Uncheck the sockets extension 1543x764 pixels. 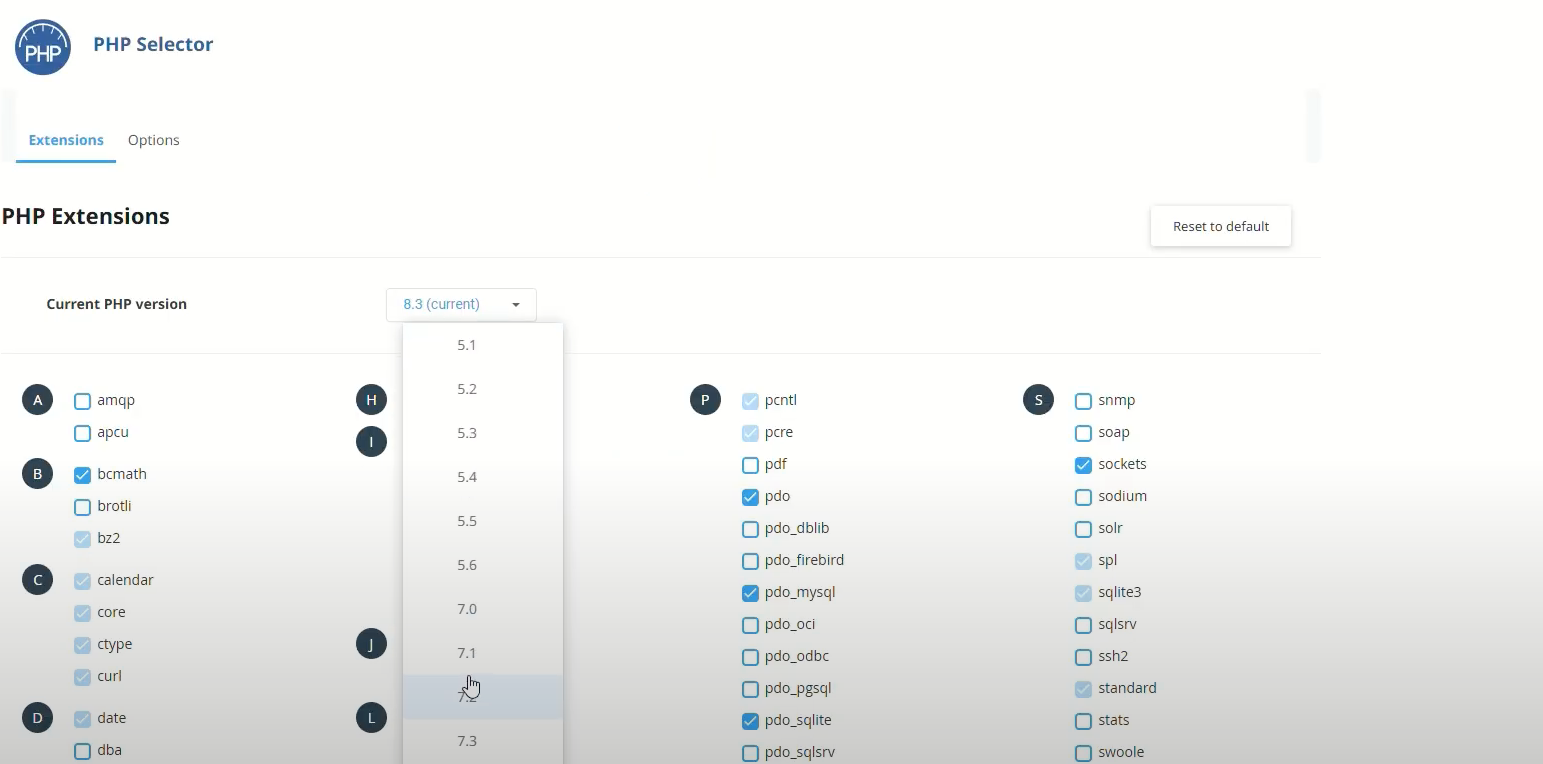click(1083, 465)
